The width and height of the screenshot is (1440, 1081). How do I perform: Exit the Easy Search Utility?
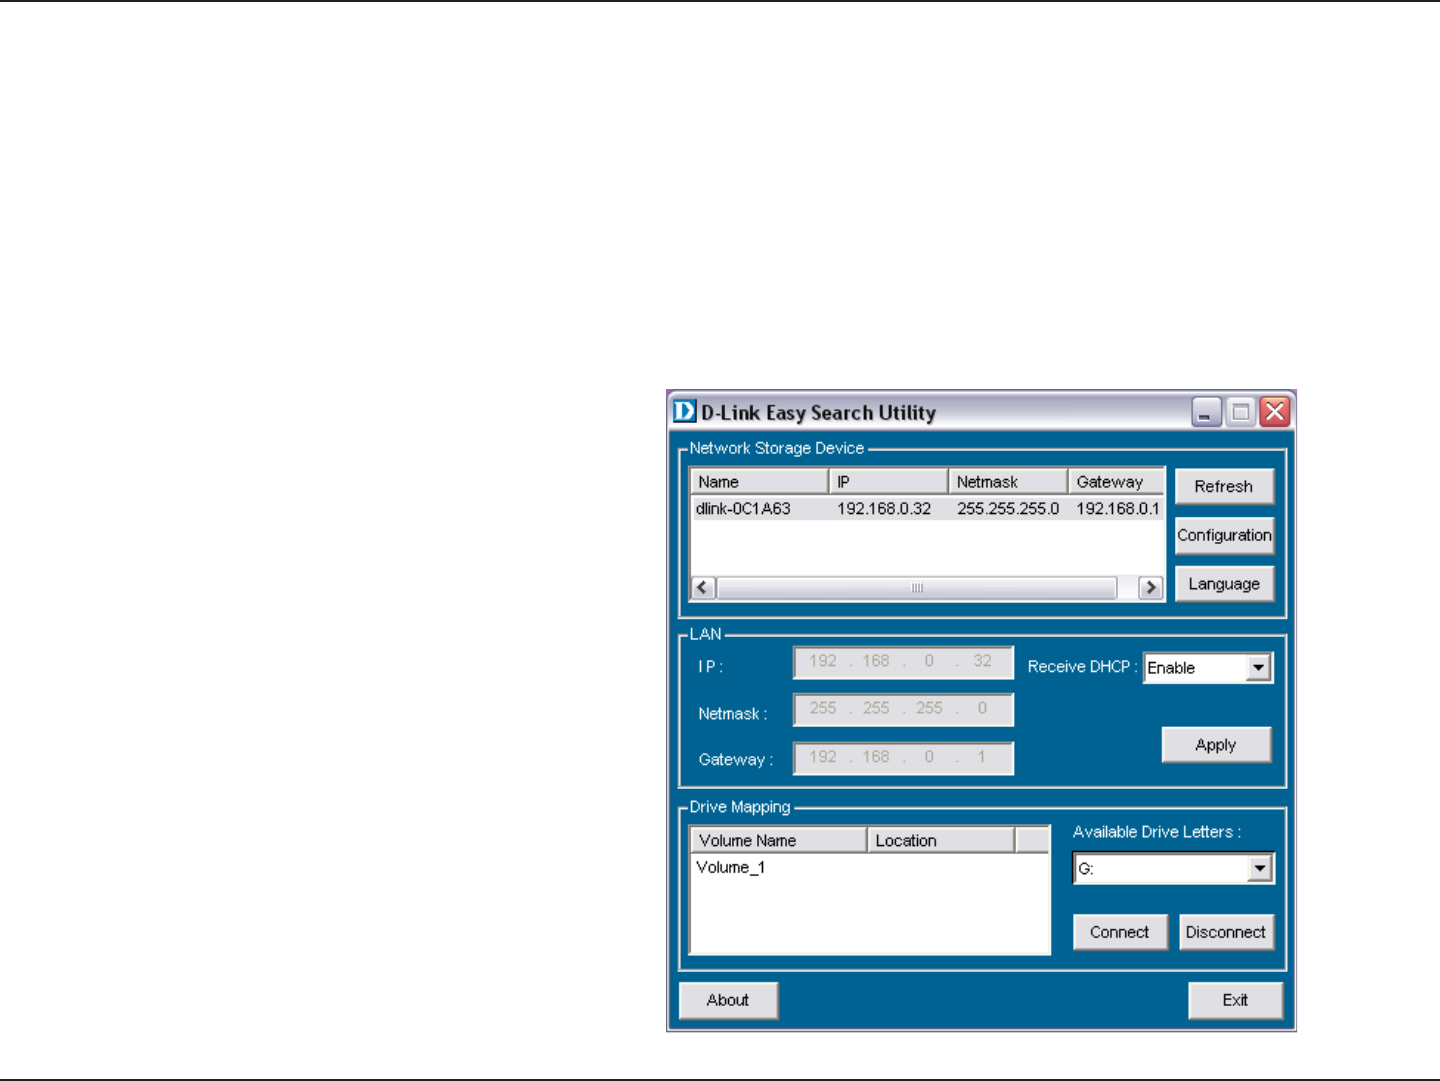[x=1235, y=1000]
